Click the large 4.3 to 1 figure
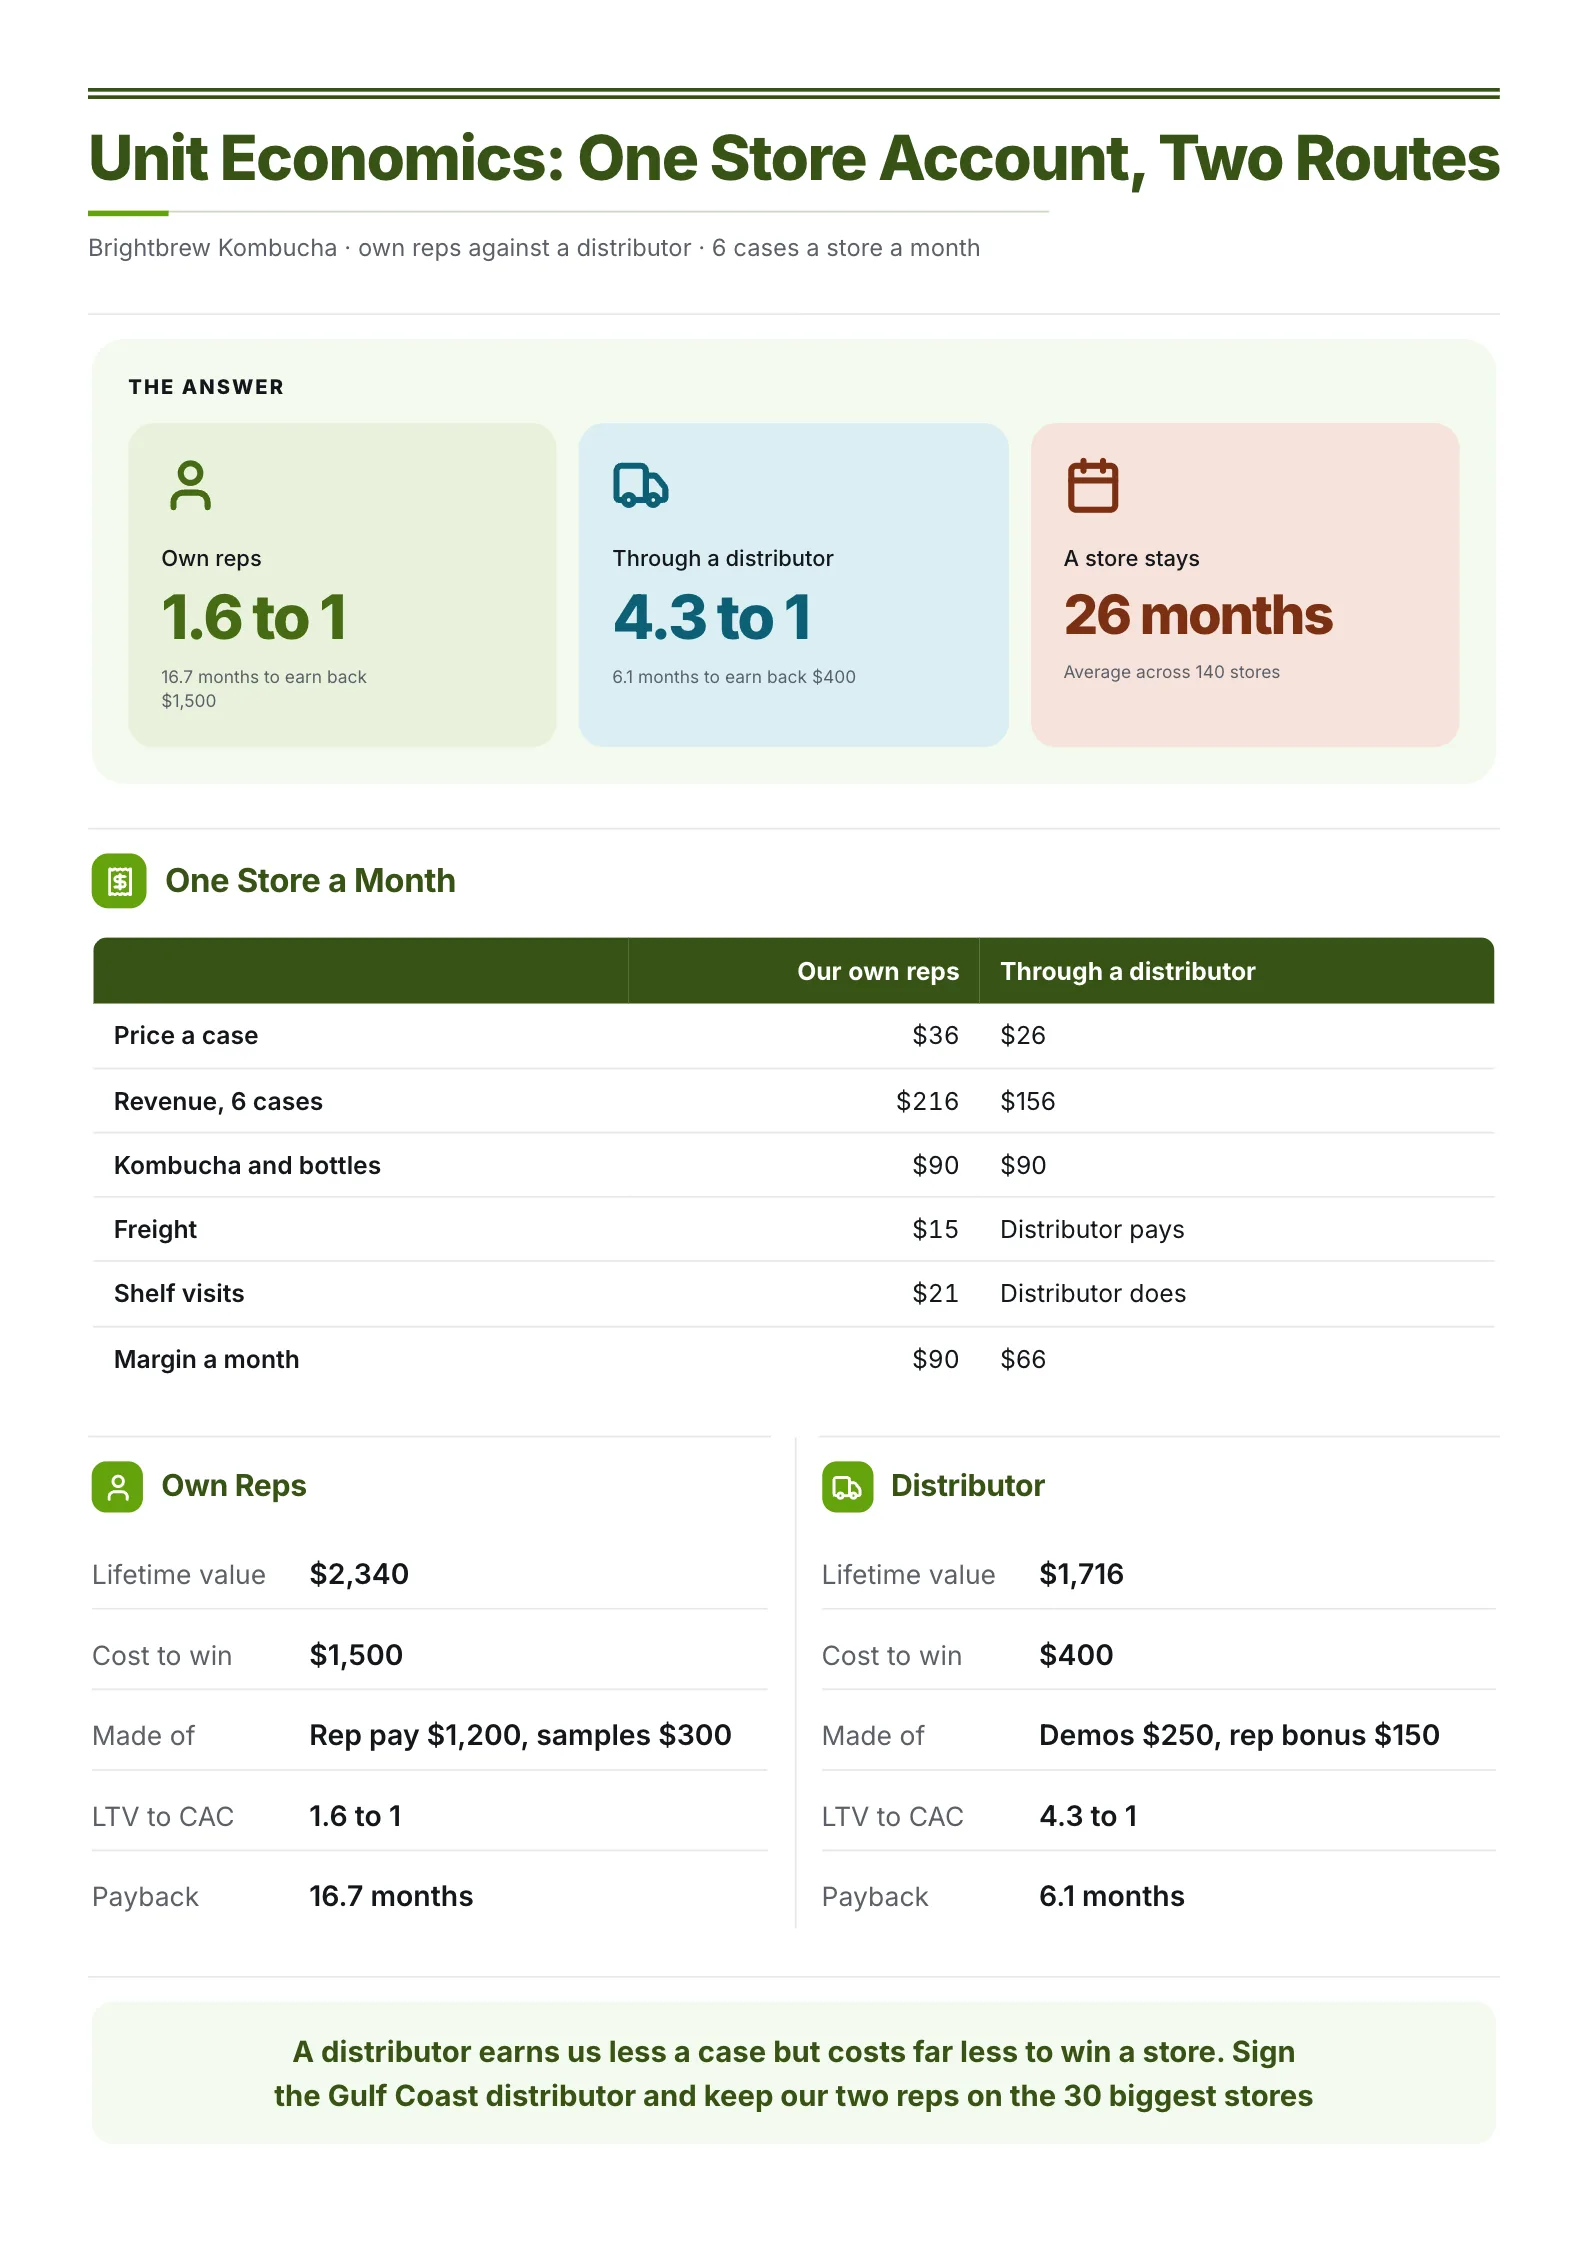 (x=712, y=617)
